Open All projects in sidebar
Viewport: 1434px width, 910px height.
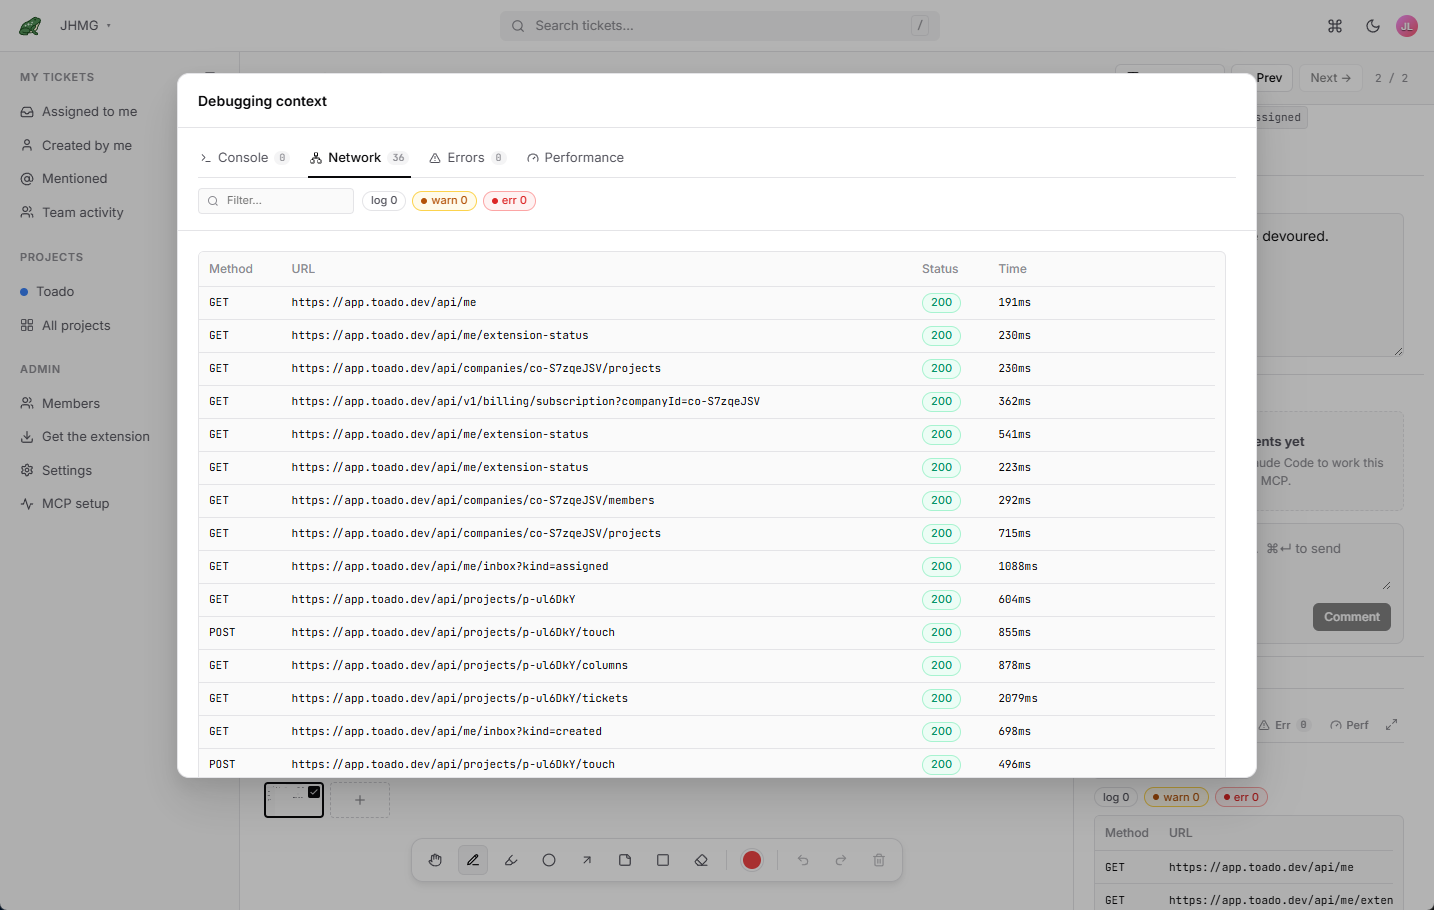pyautogui.click(x=66, y=326)
